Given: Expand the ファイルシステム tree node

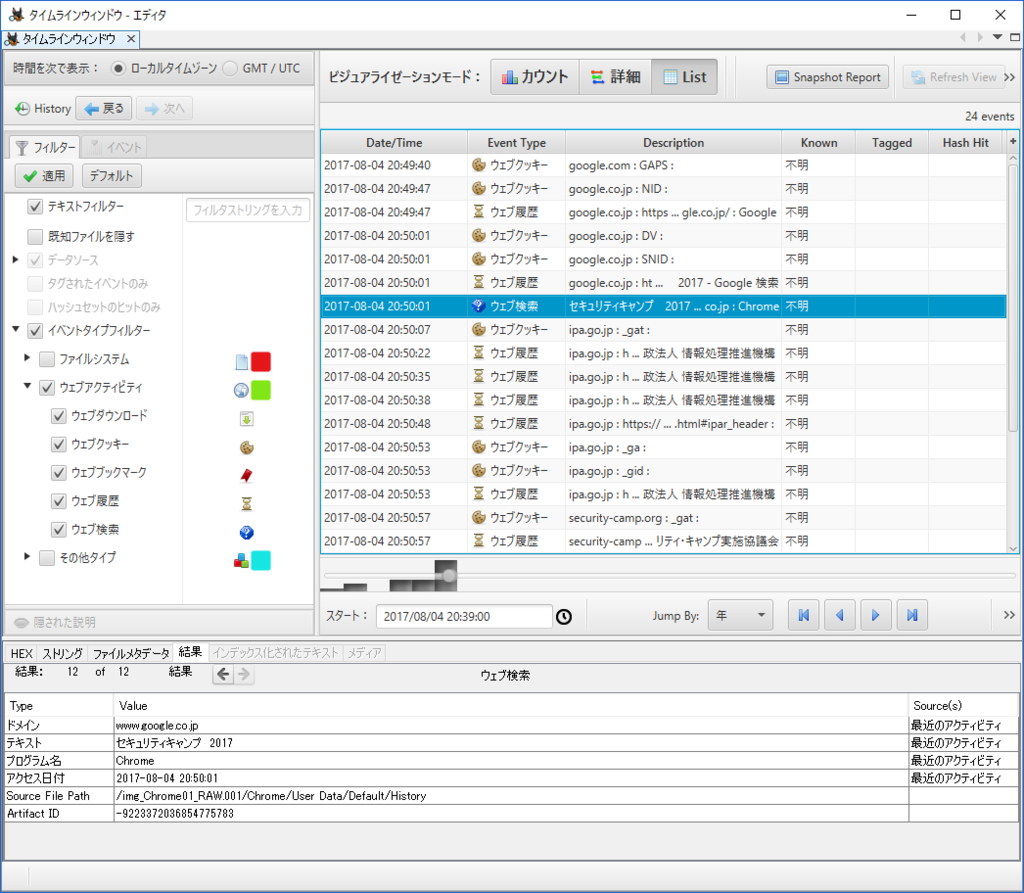Looking at the screenshot, I should (27, 357).
